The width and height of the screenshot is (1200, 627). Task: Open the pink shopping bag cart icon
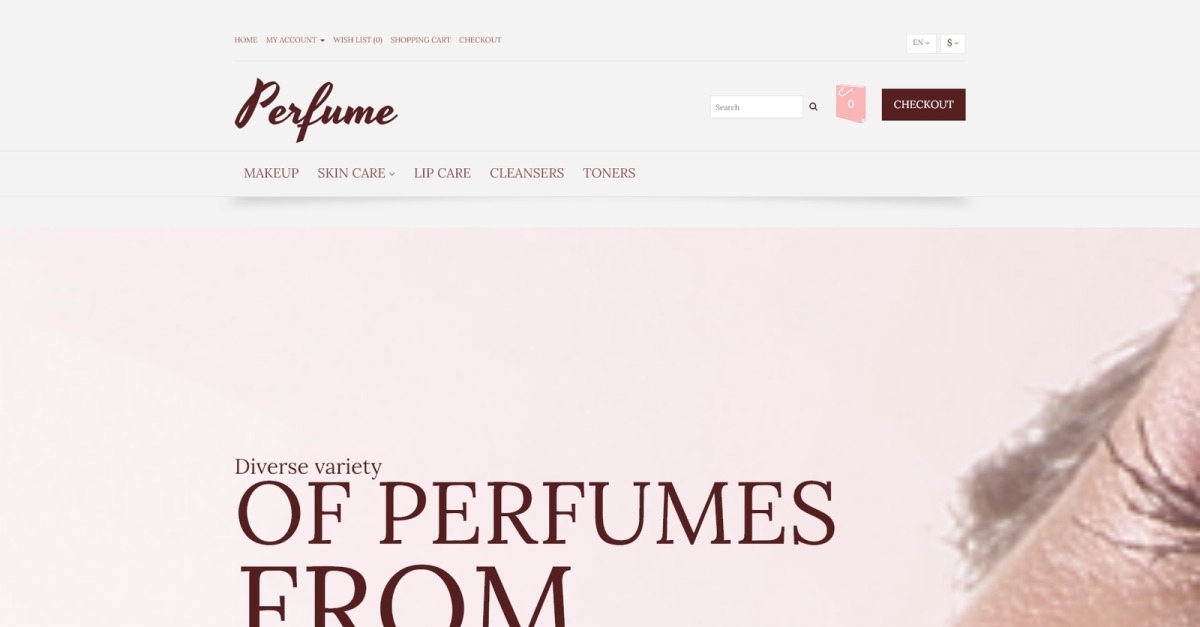pos(850,104)
